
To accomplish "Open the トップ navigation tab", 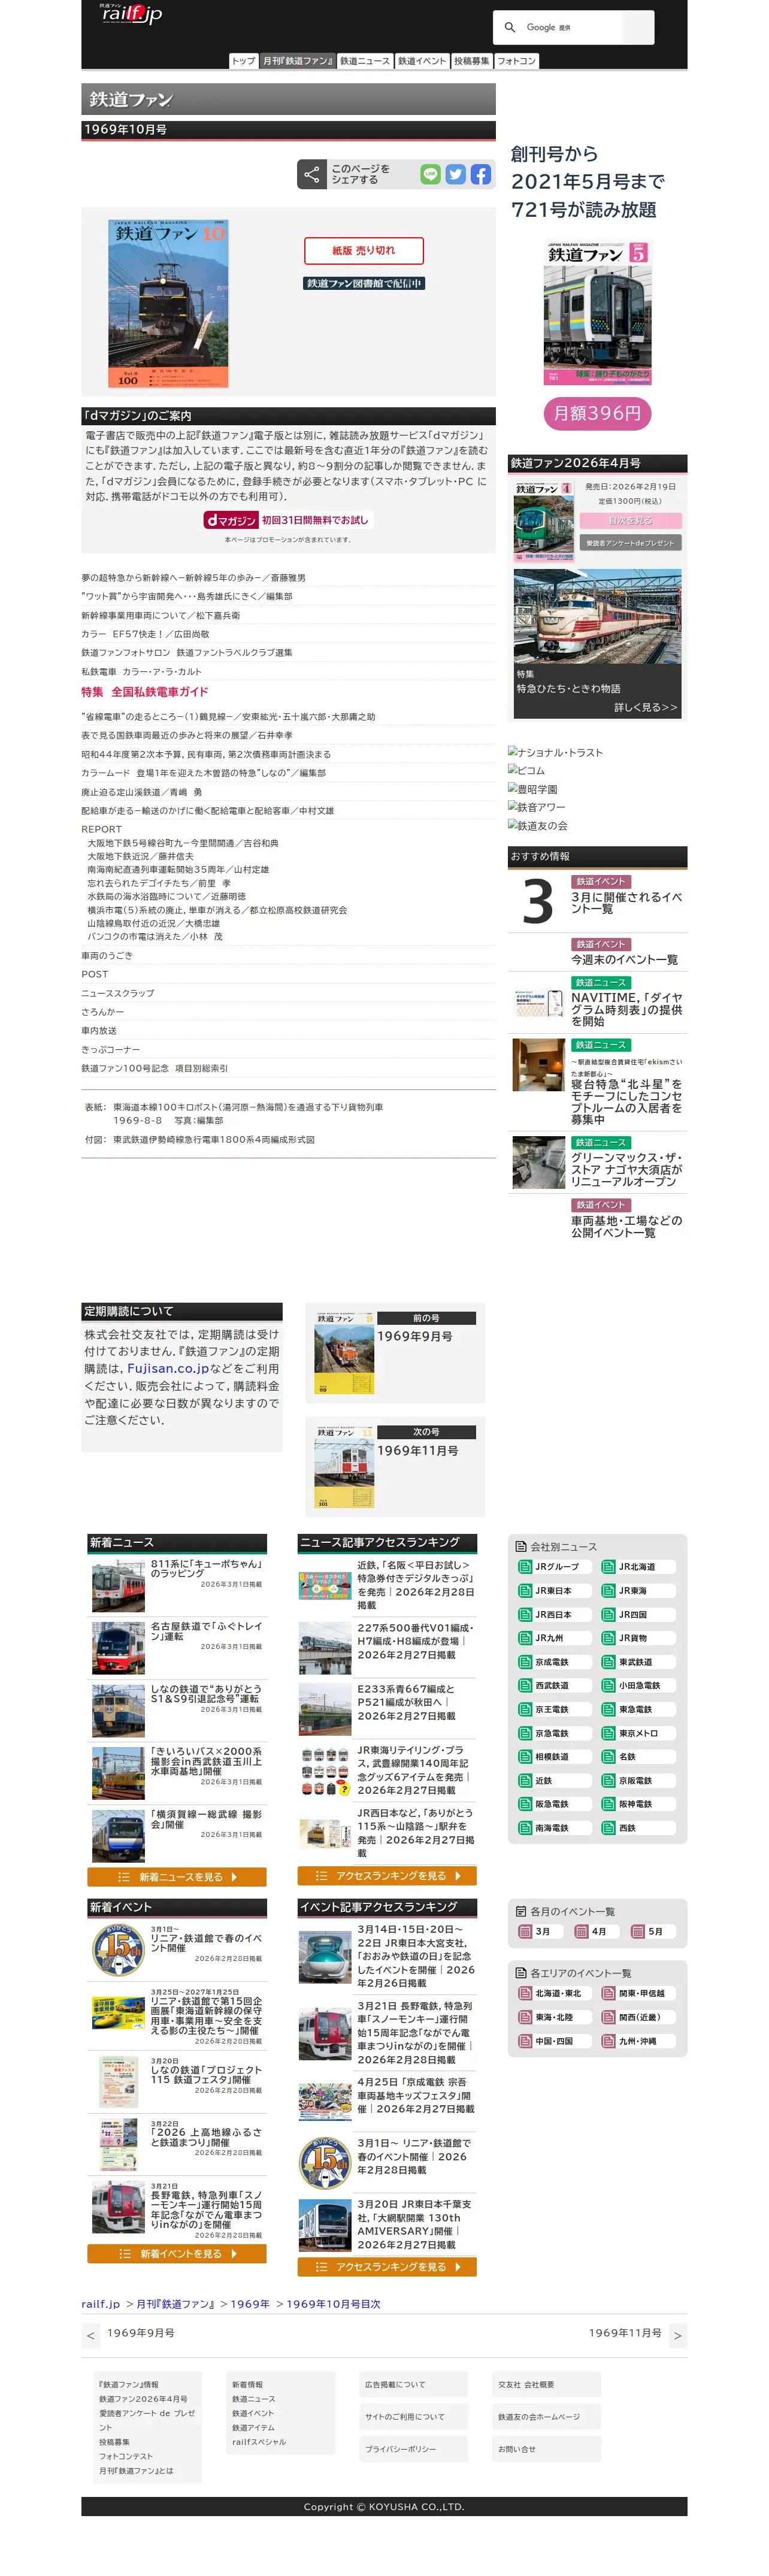I will (244, 61).
